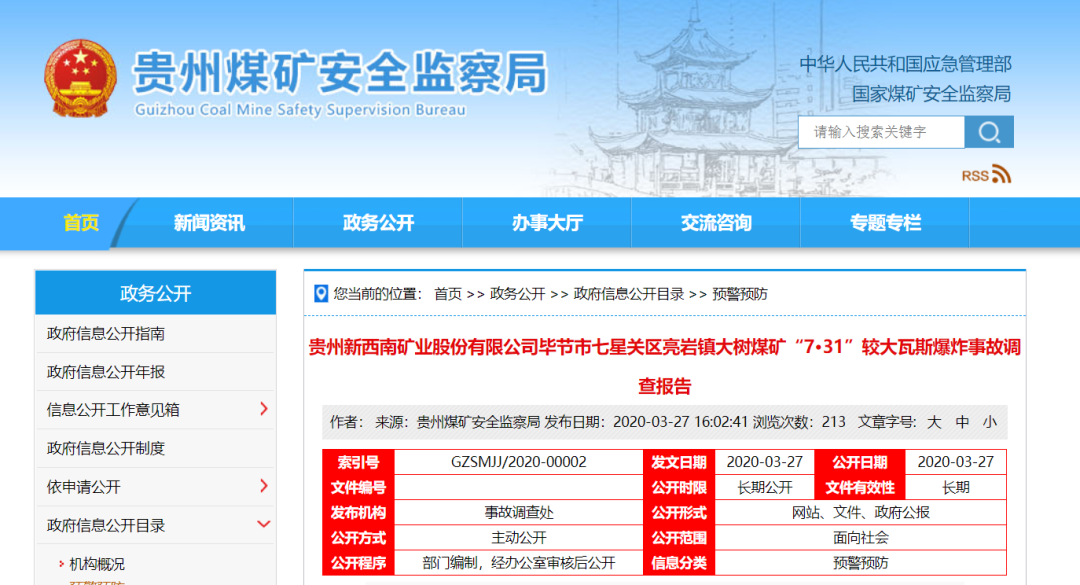The width and height of the screenshot is (1080, 585).
Task: Open the RSS feed icon
Action: click(1001, 174)
